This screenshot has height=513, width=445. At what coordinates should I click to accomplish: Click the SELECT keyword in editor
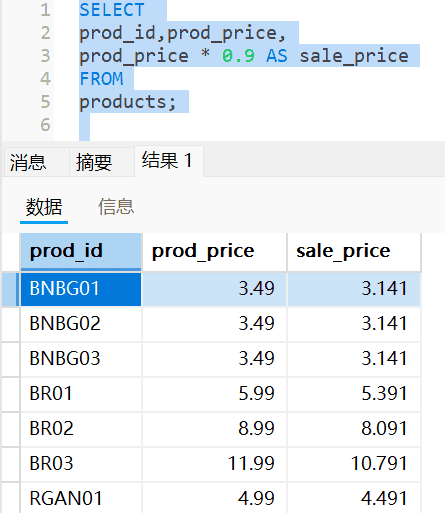112,10
